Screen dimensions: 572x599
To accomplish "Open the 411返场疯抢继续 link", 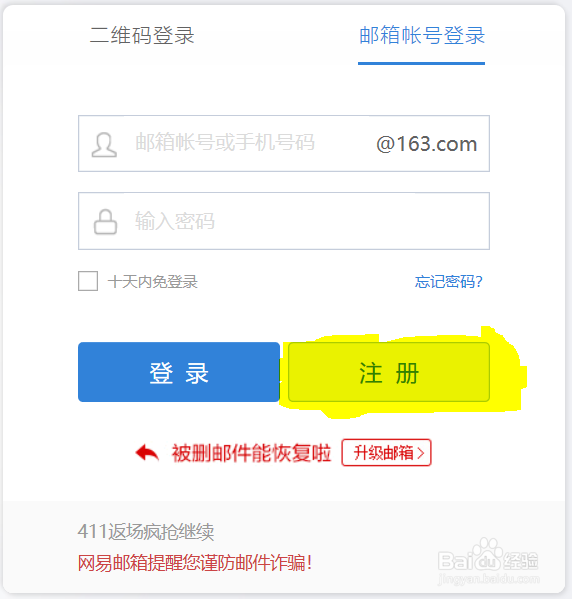I will (x=146, y=532).
